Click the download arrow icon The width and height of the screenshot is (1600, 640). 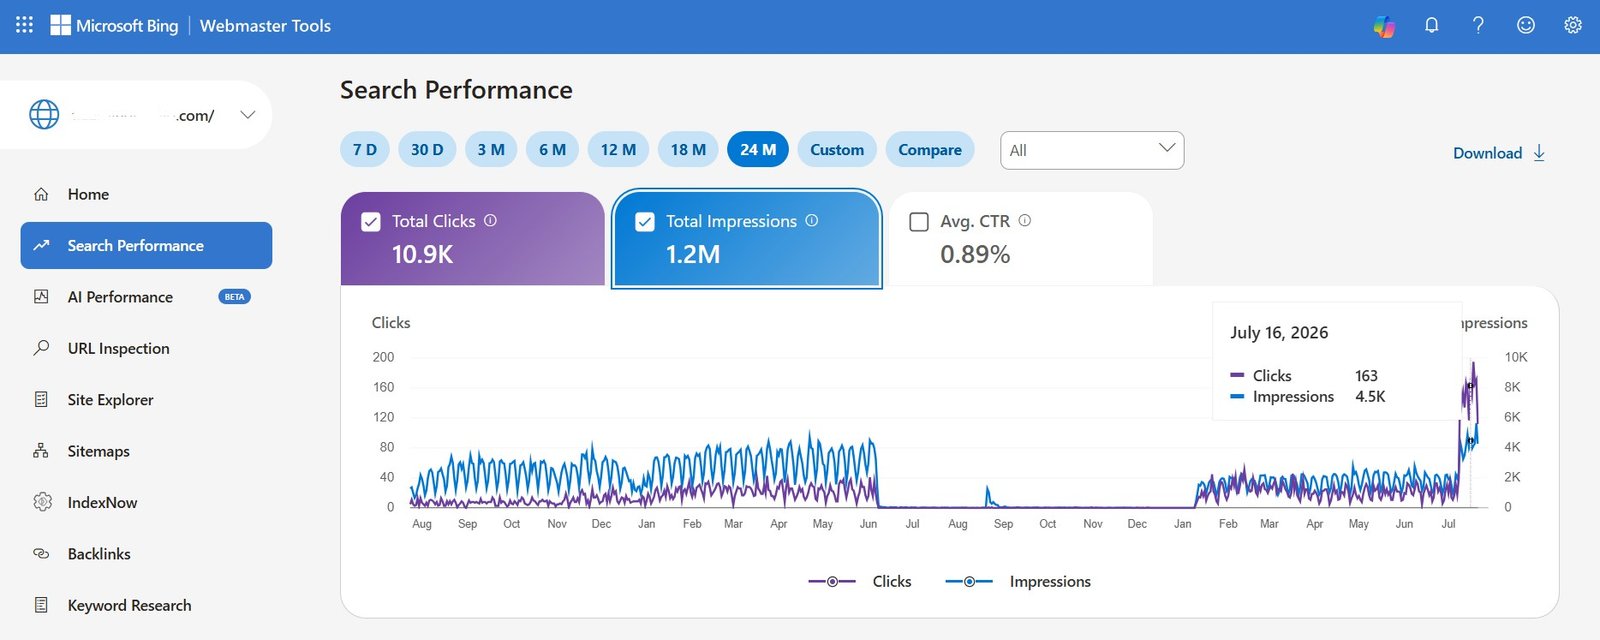point(1539,153)
